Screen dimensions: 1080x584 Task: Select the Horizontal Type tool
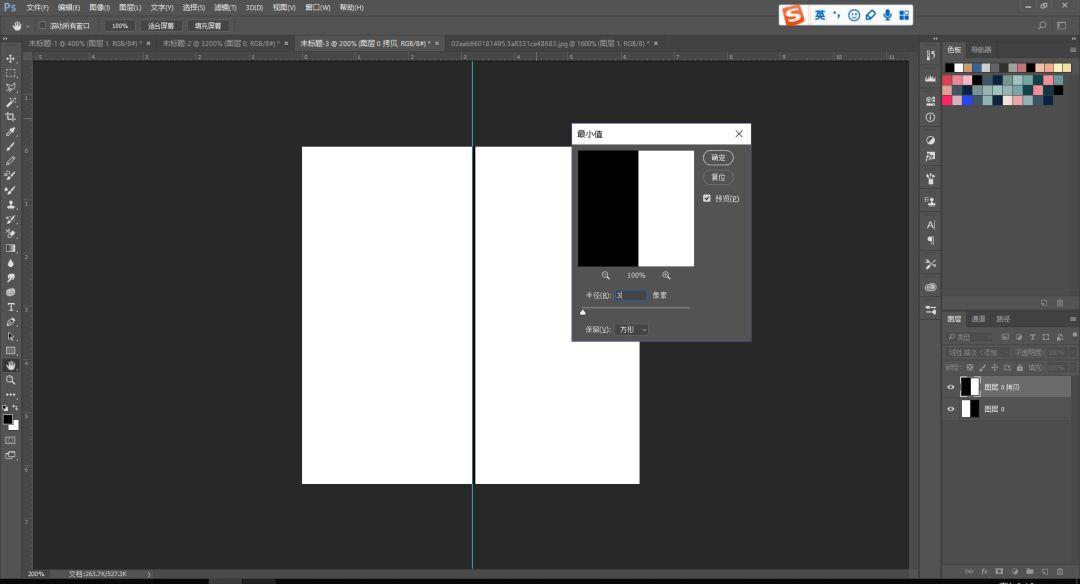click(x=10, y=307)
